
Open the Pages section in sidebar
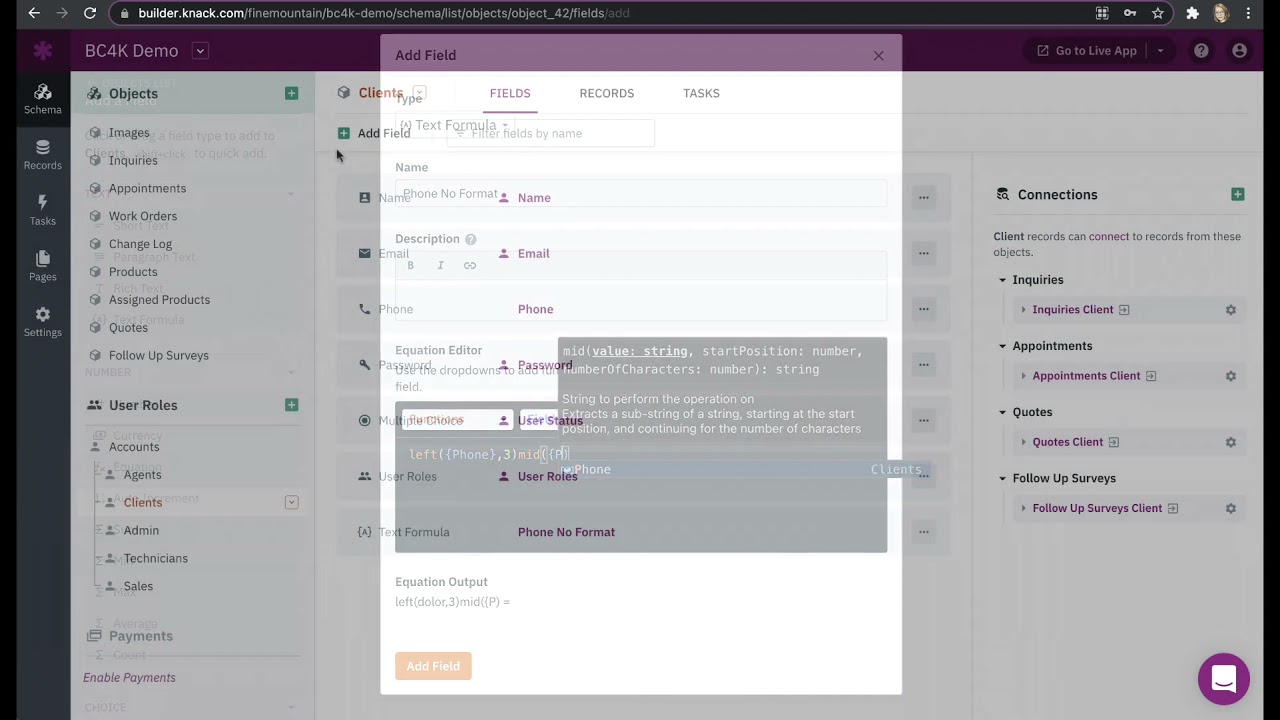43,267
